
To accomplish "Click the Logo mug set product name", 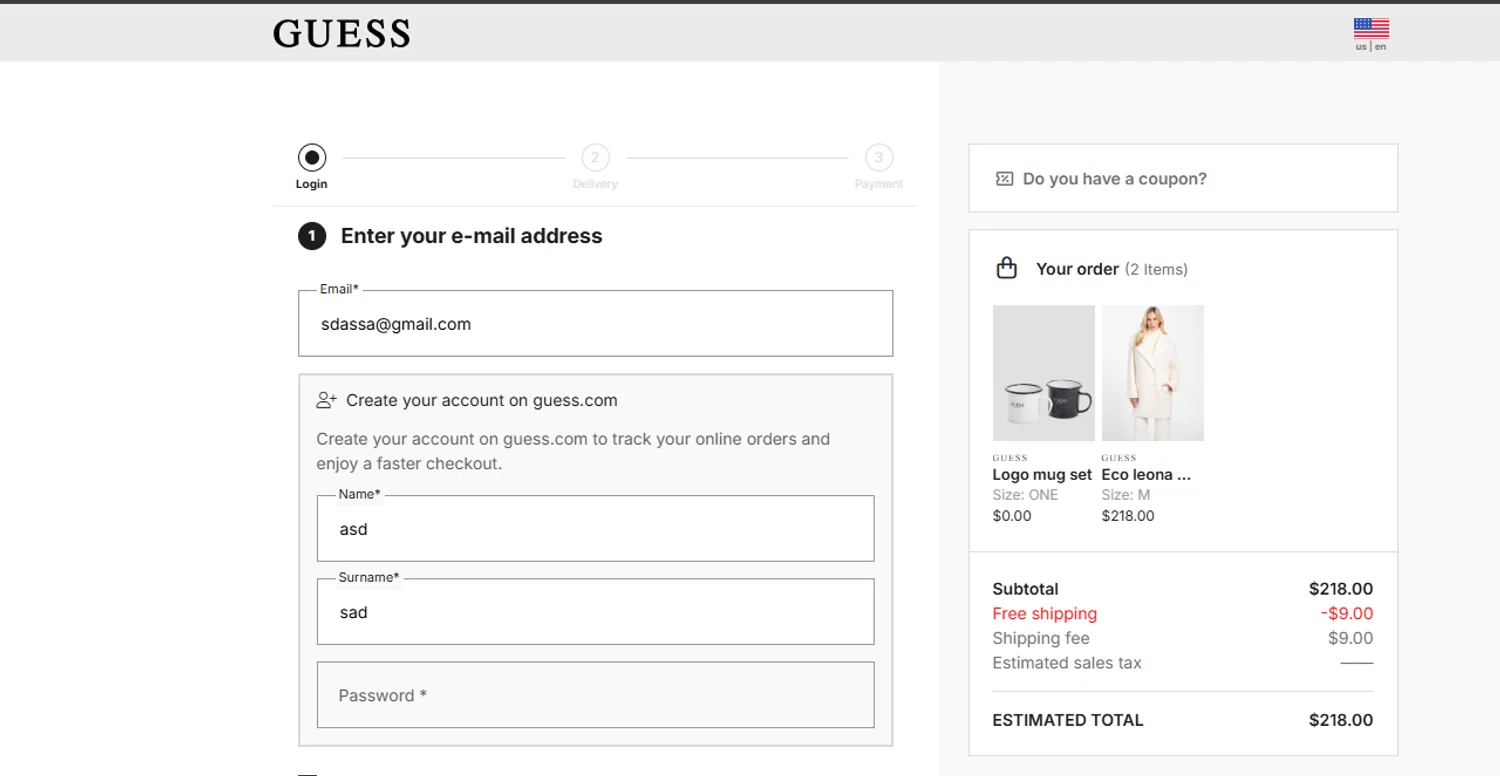I will click(x=1041, y=475).
